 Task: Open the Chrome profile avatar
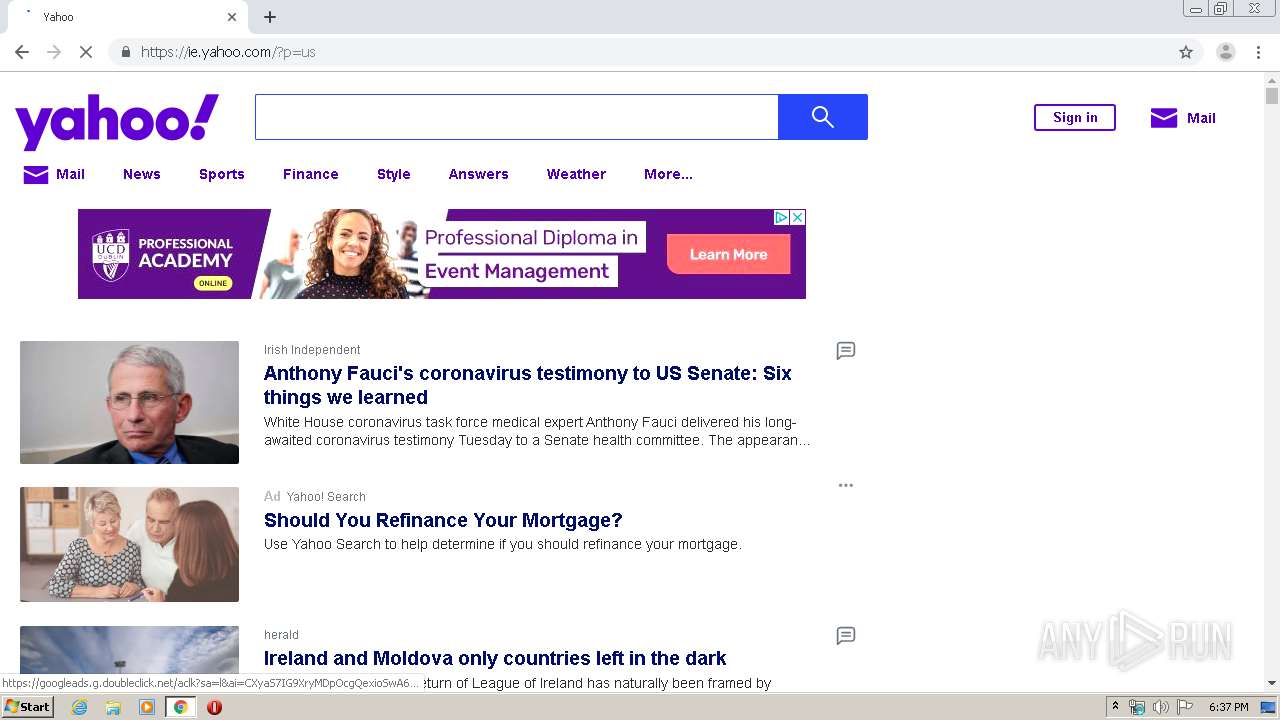point(1226,52)
